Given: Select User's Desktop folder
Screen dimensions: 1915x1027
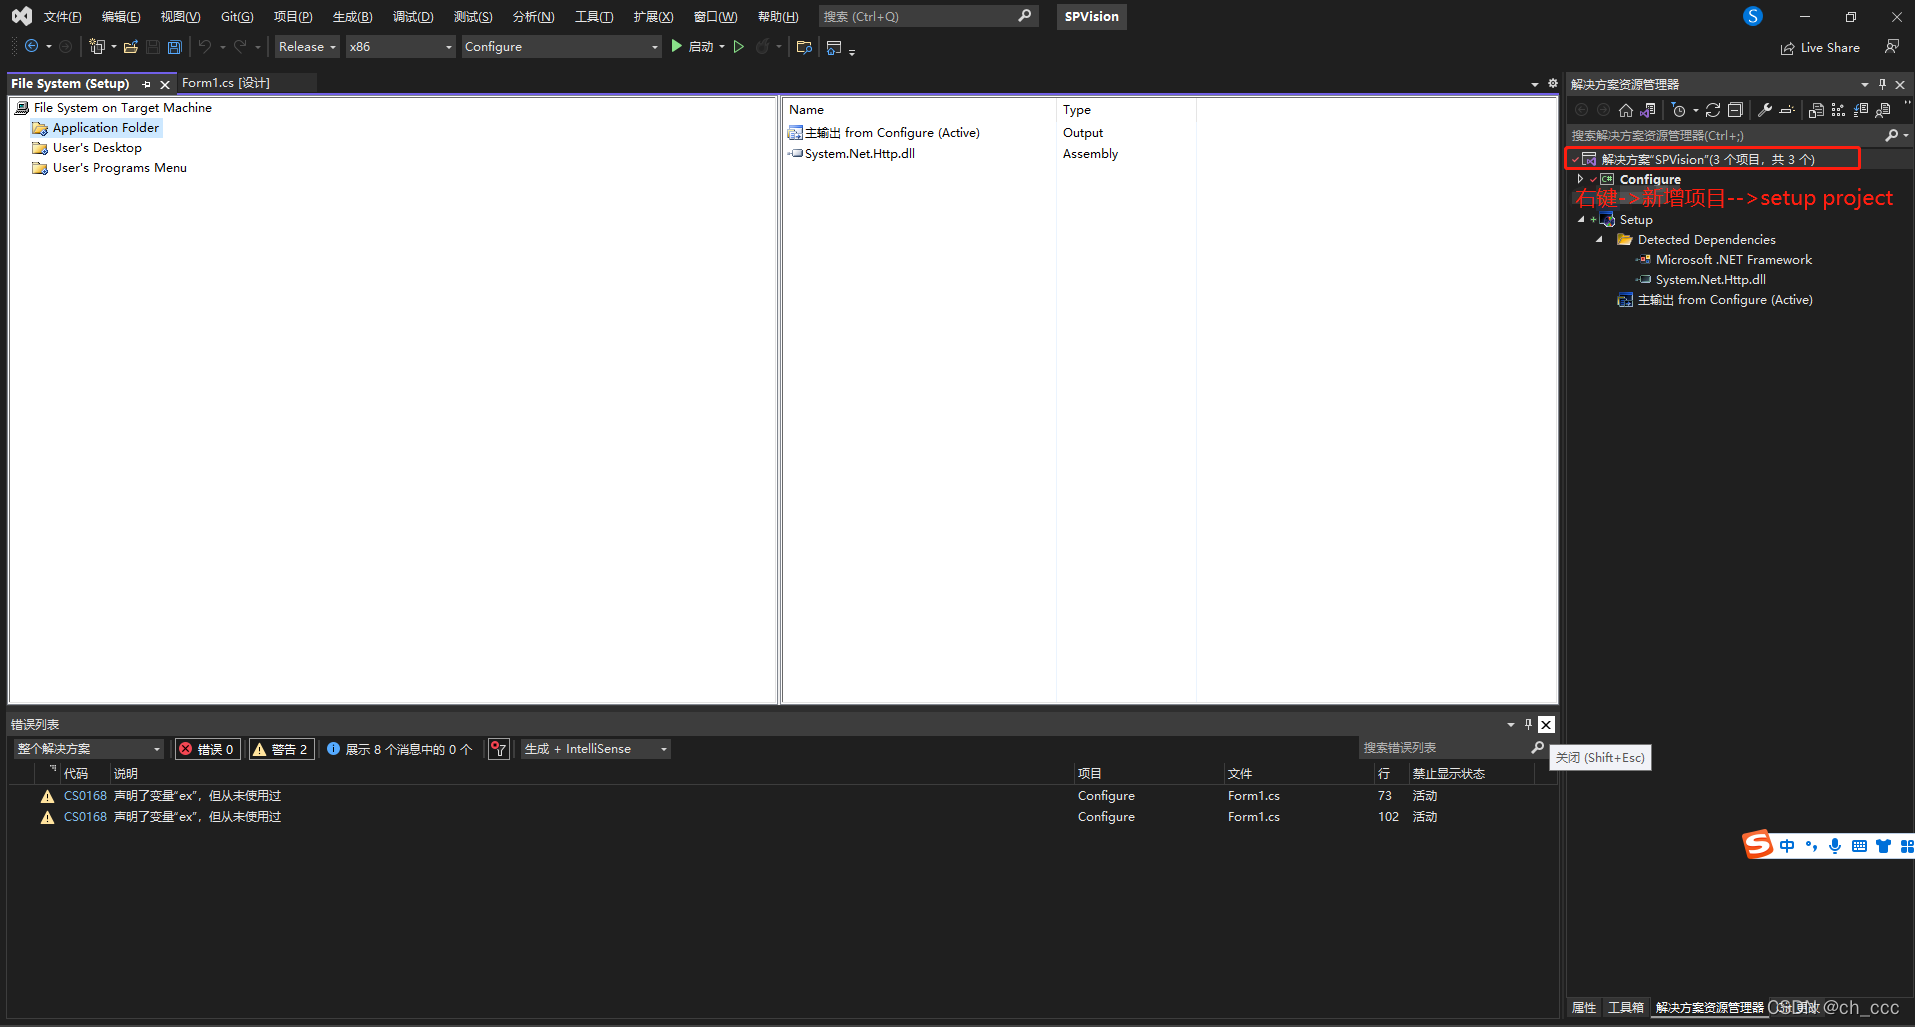Looking at the screenshot, I should [x=87, y=148].
